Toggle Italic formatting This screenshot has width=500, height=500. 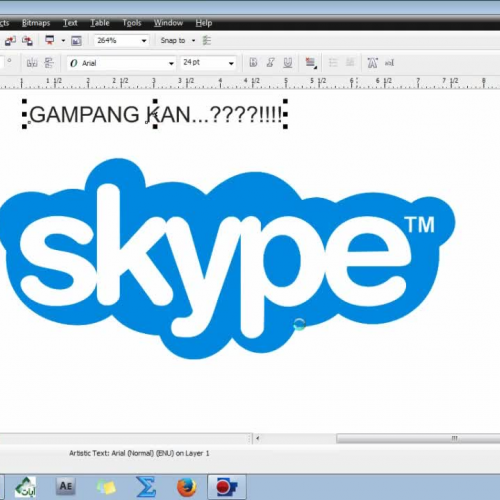pyautogui.click(x=270, y=62)
